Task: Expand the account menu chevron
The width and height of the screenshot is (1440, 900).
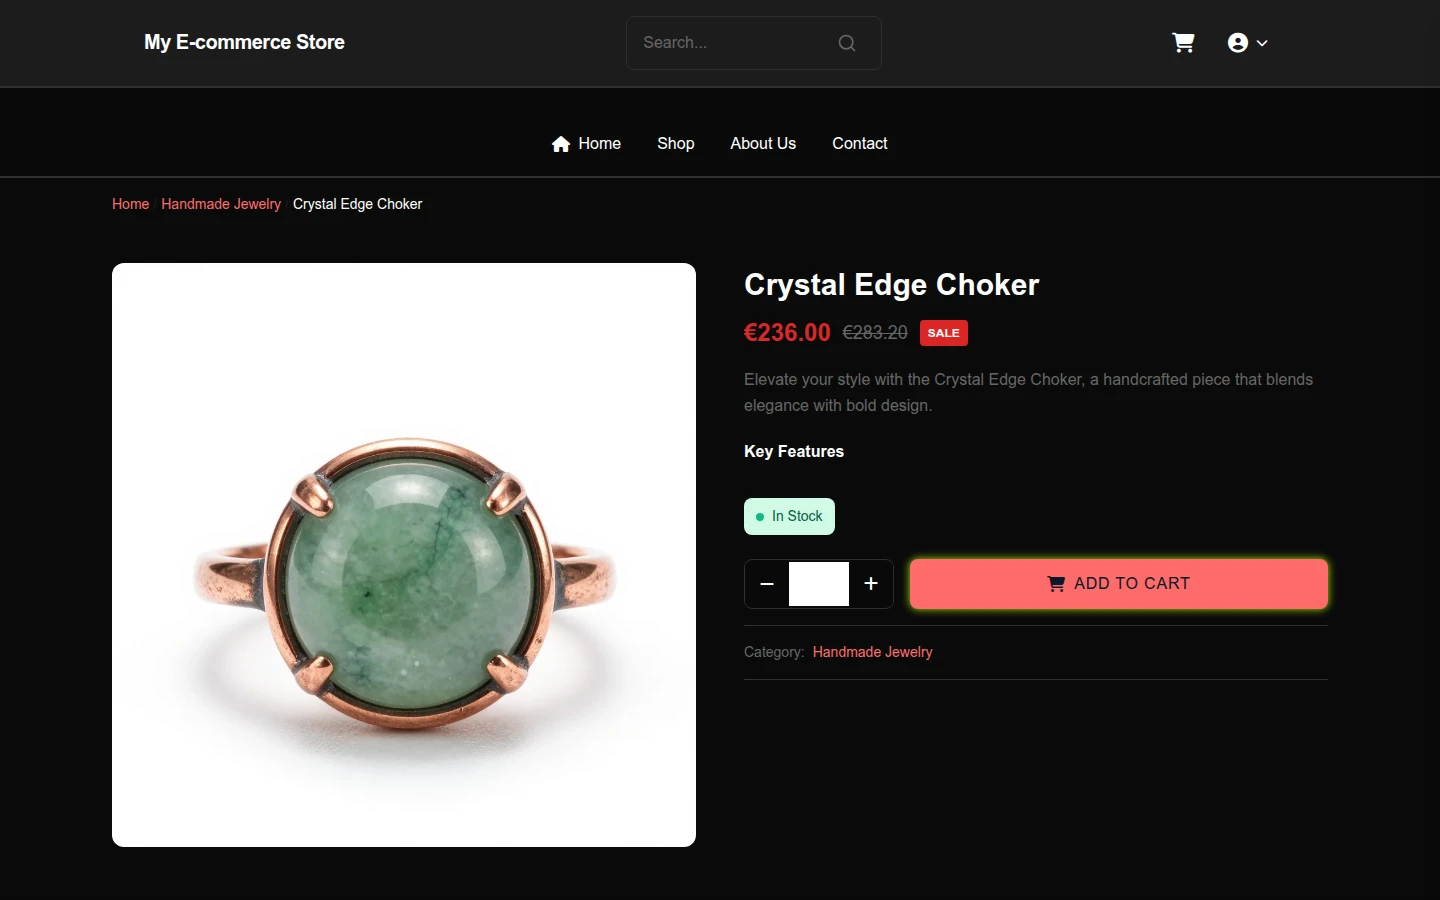Action: [1262, 43]
